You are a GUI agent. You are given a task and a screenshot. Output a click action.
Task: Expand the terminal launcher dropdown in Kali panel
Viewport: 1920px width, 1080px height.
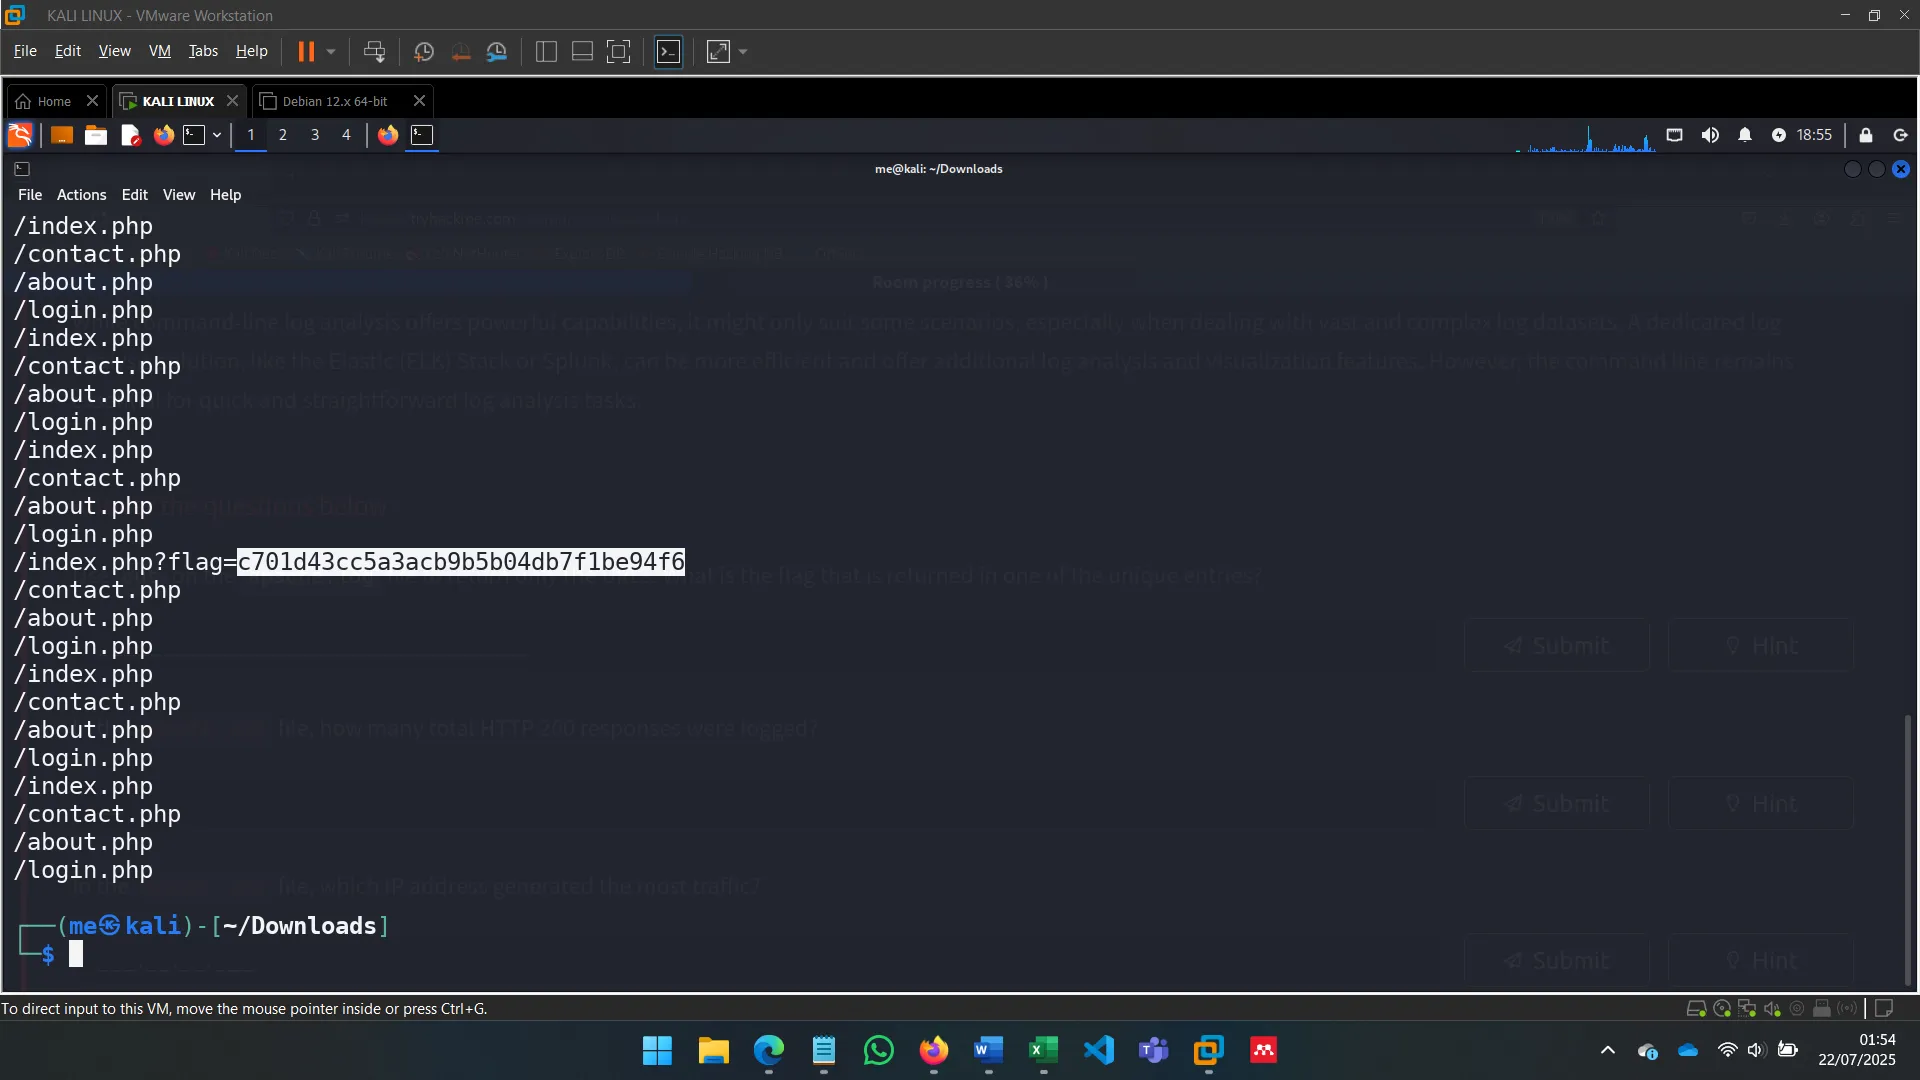pyautogui.click(x=217, y=135)
